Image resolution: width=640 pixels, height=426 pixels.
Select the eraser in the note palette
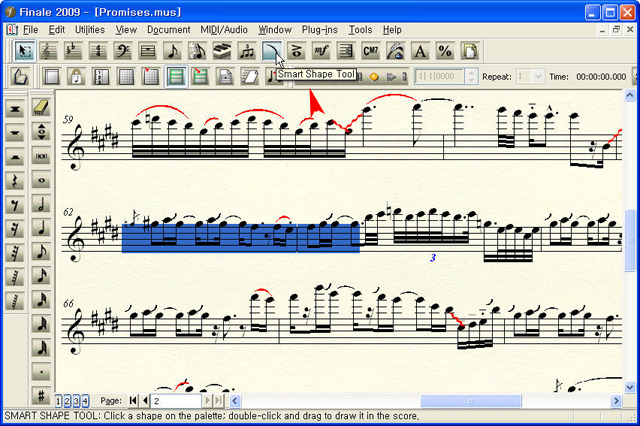click(41, 107)
